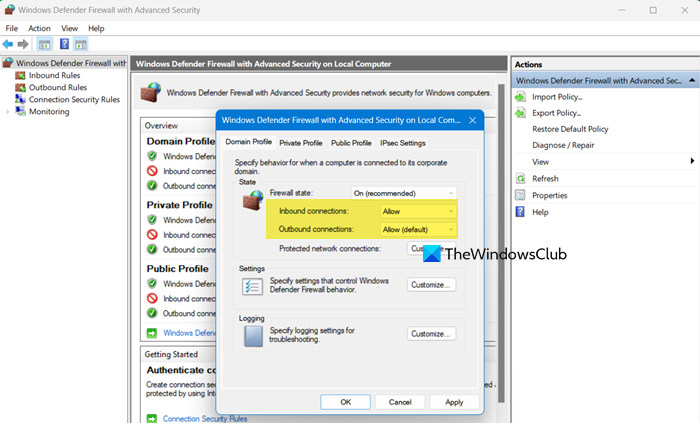Image resolution: width=700 pixels, height=424 pixels.
Task: Click the Back arrow toolbar icon
Action: pos(8,44)
